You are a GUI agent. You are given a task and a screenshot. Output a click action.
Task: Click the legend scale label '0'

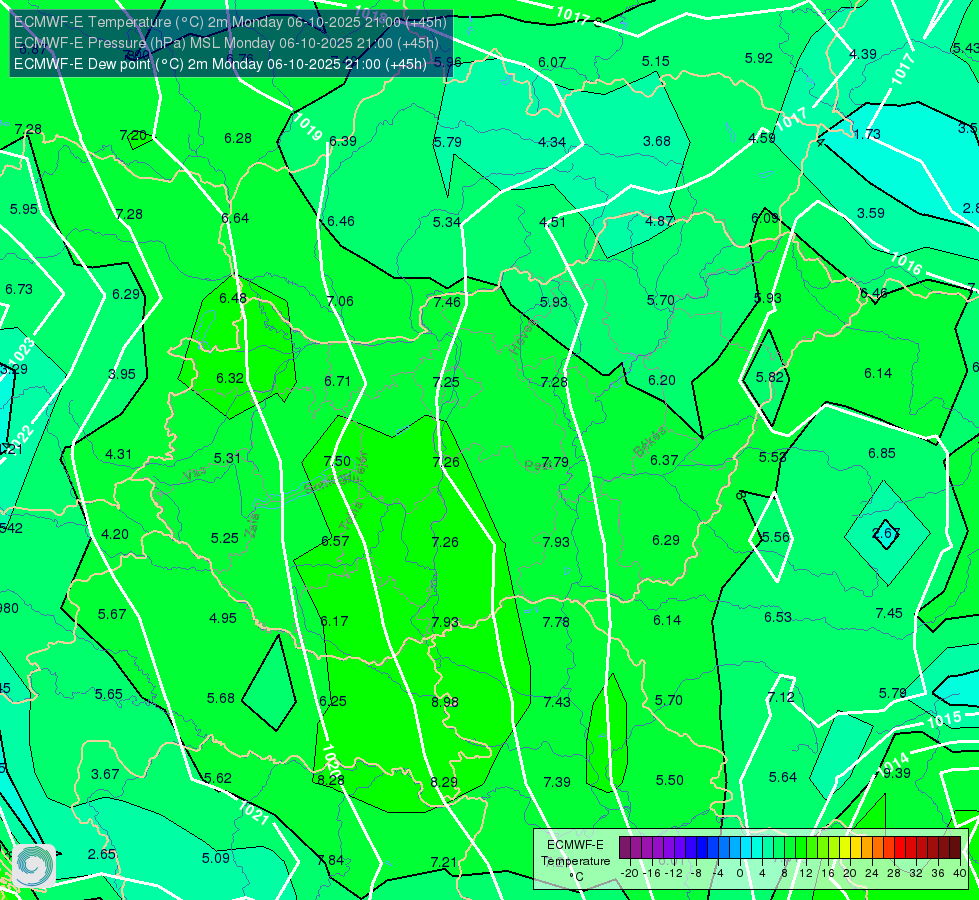pyautogui.click(x=740, y=873)
